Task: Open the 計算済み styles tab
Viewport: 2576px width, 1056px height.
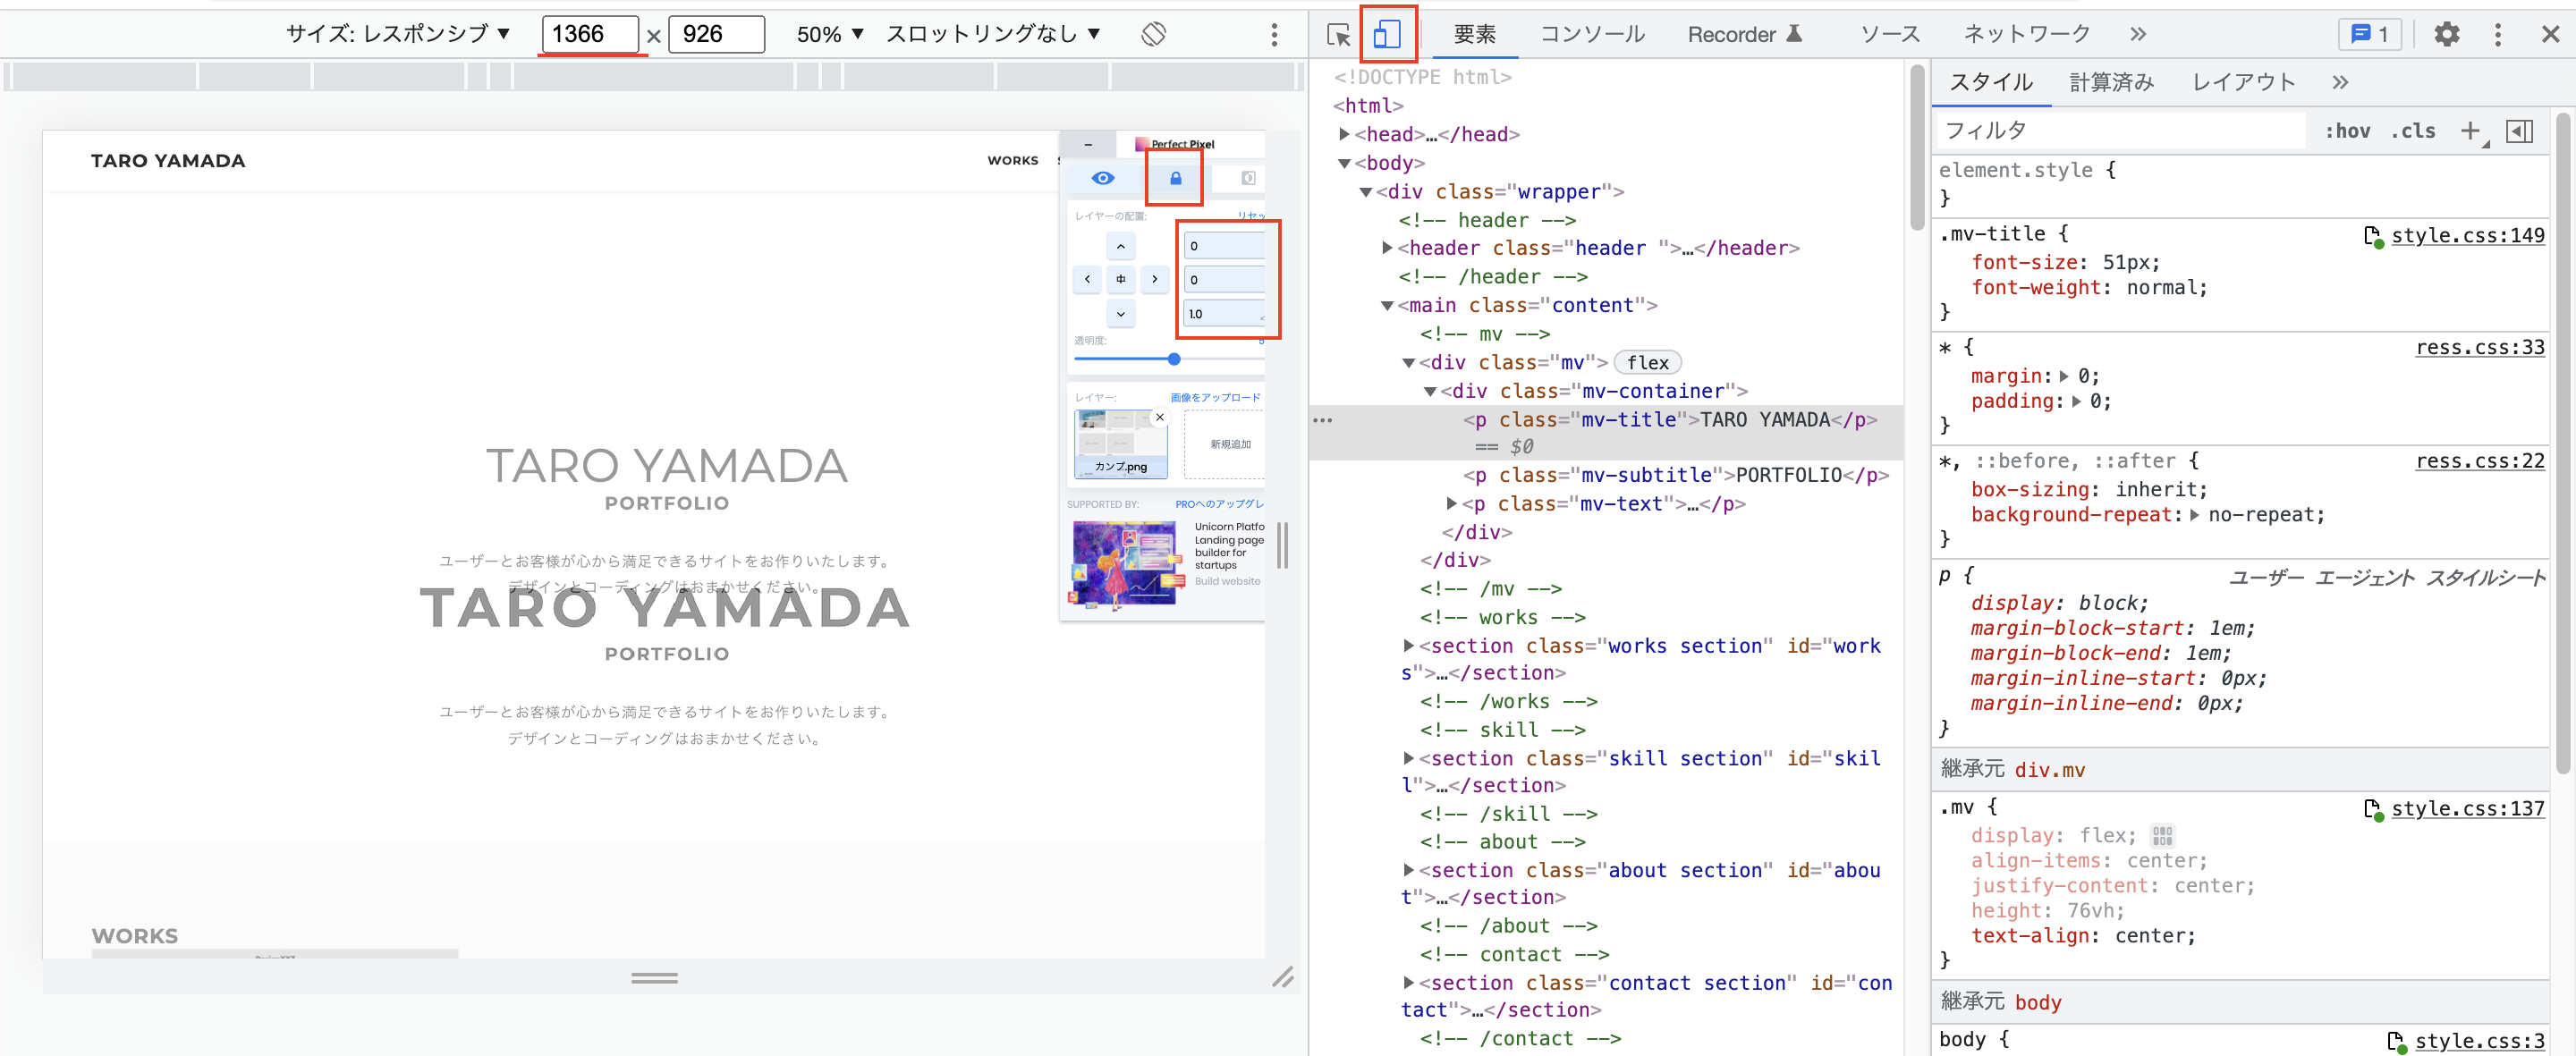Action: [2110, 82]
